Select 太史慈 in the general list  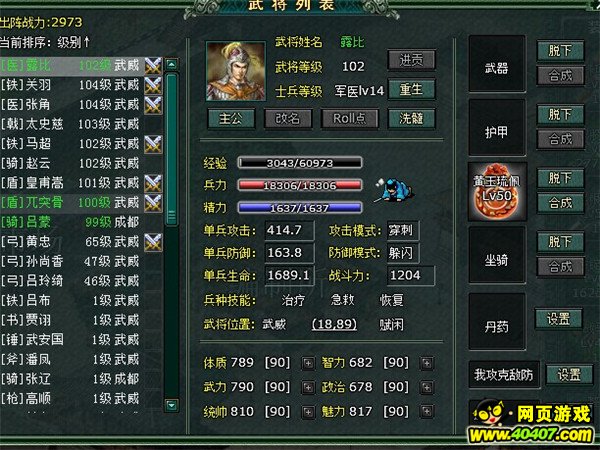[71, 124]
